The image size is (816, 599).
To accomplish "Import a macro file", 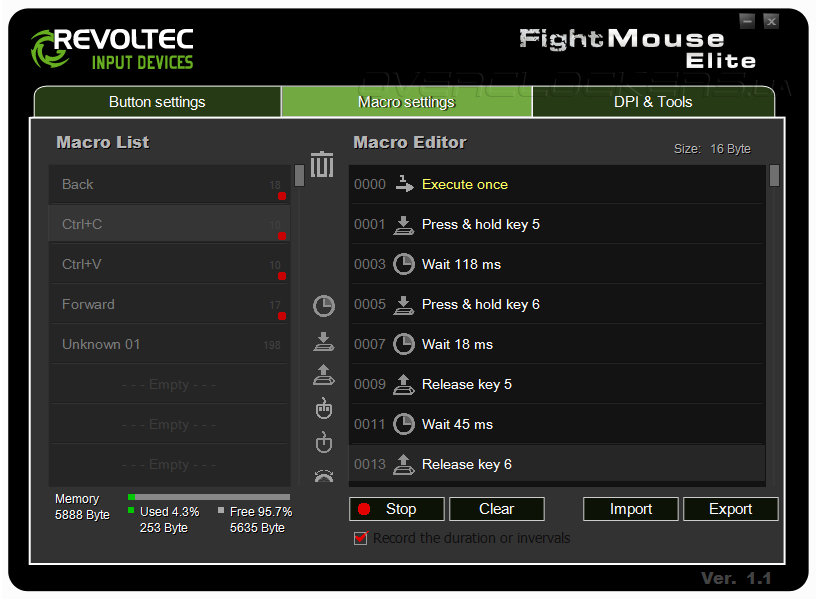I will point(631,509).
